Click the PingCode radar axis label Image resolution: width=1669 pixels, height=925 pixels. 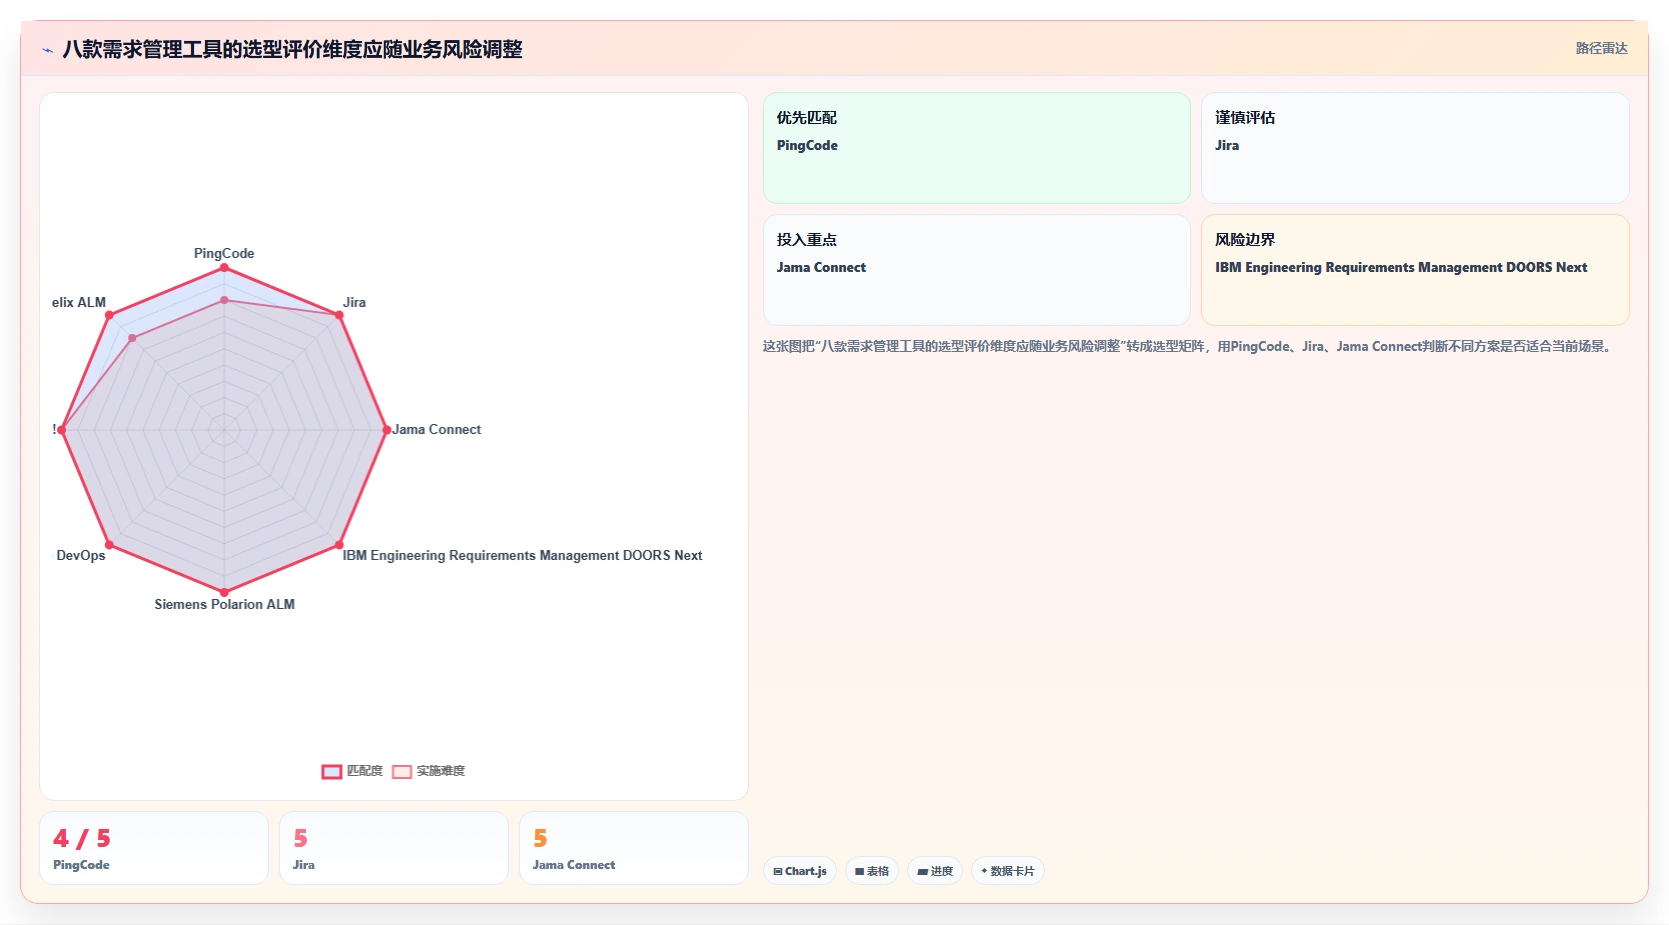224,253
